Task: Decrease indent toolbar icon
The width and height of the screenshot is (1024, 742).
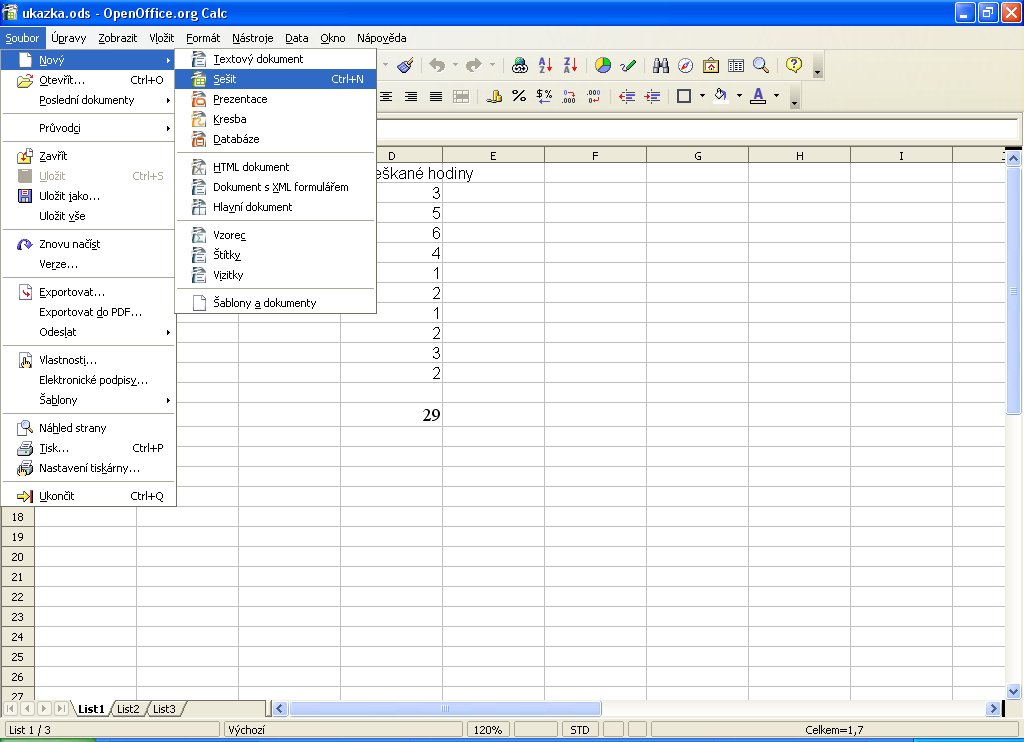Action: coord(627,97)
